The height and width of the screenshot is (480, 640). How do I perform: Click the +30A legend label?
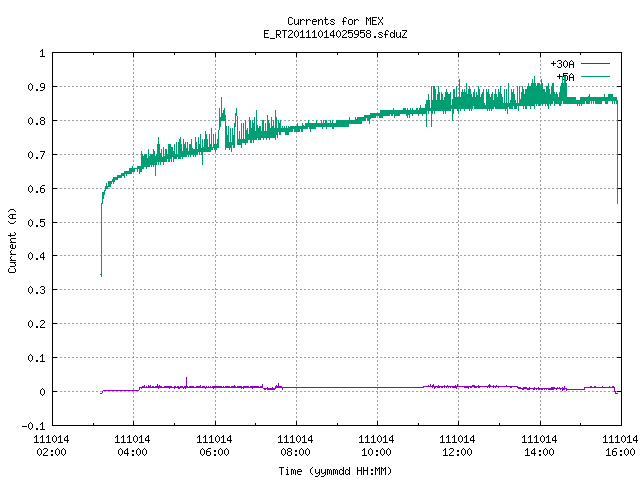(x=562, y=64)
